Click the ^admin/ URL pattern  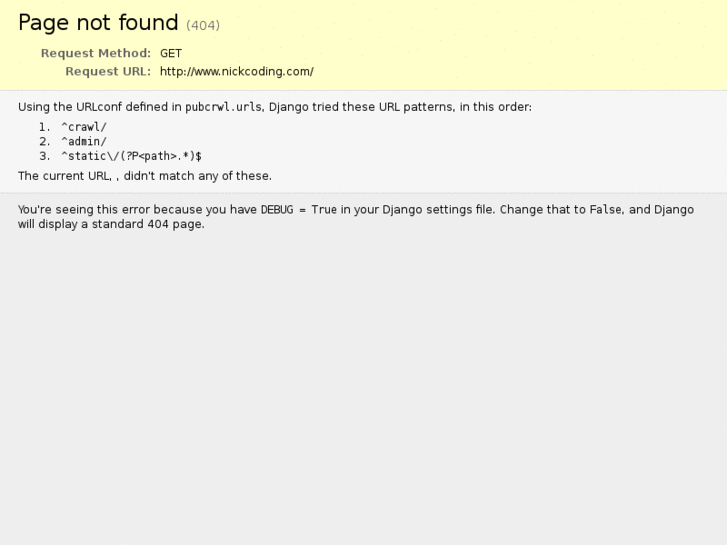pyautogui.click(x=84, y=142)
